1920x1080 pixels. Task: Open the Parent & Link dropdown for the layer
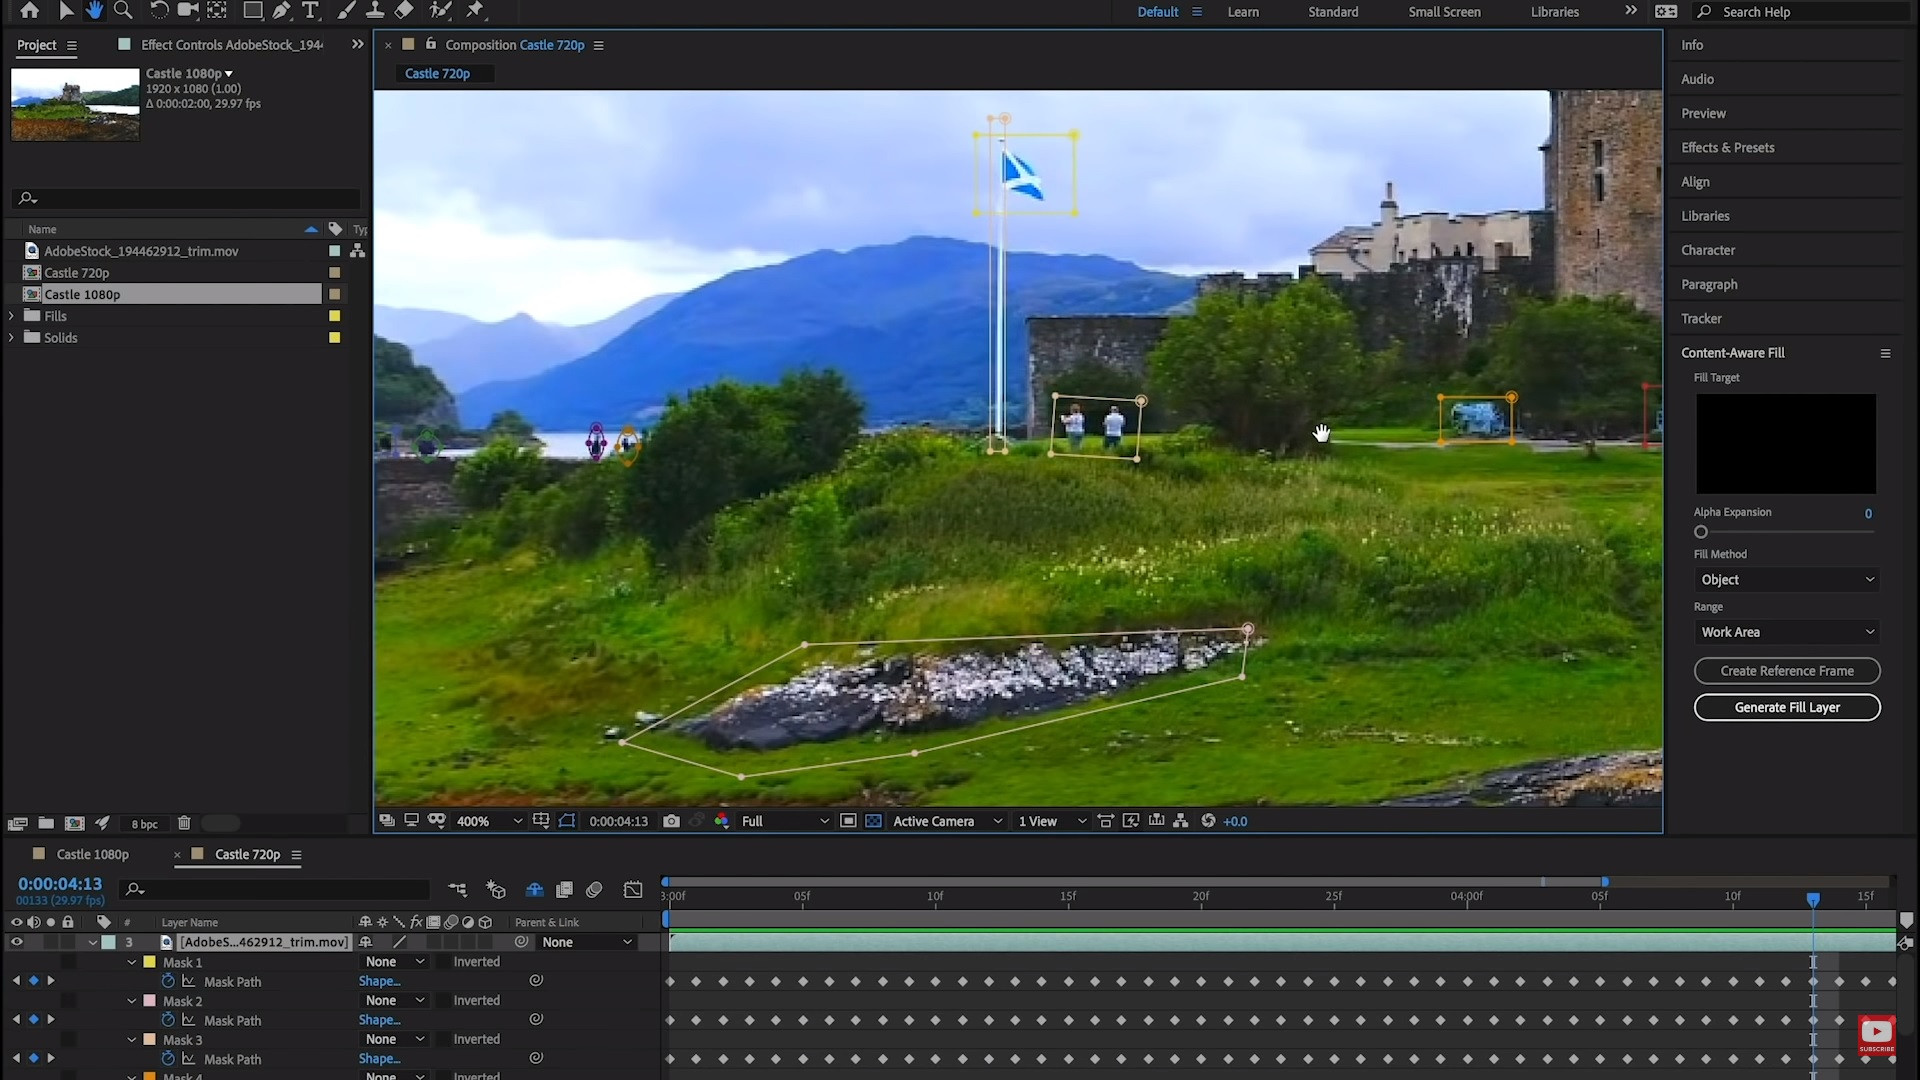click(586, 942)
